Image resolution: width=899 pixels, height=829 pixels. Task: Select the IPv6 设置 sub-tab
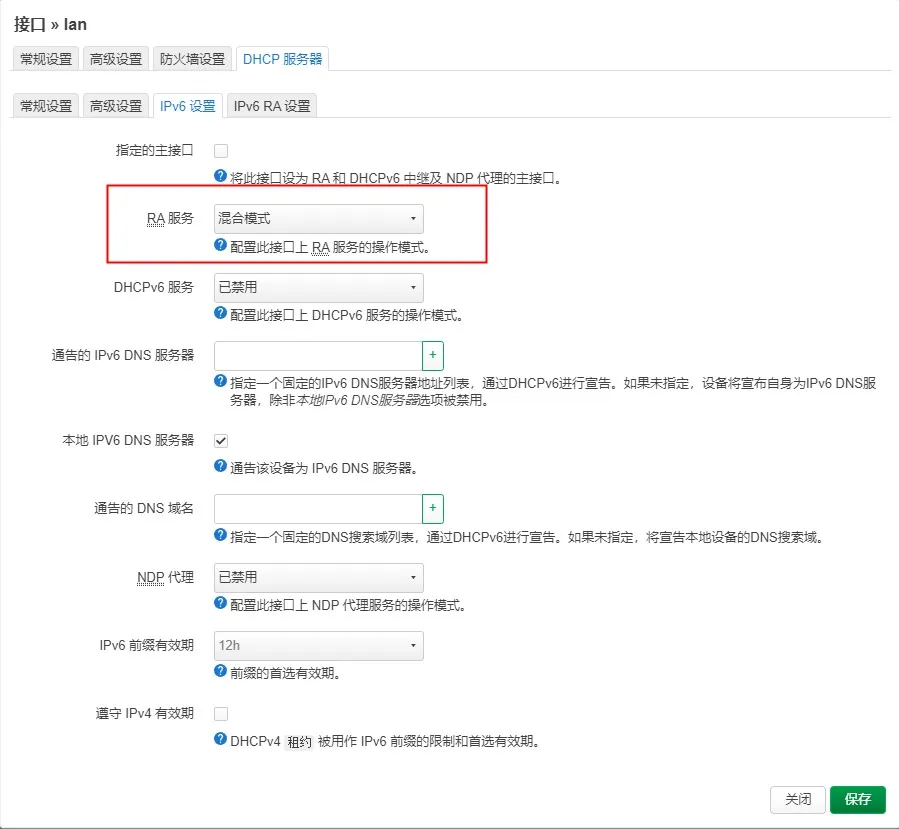click(x=187, y=106)
